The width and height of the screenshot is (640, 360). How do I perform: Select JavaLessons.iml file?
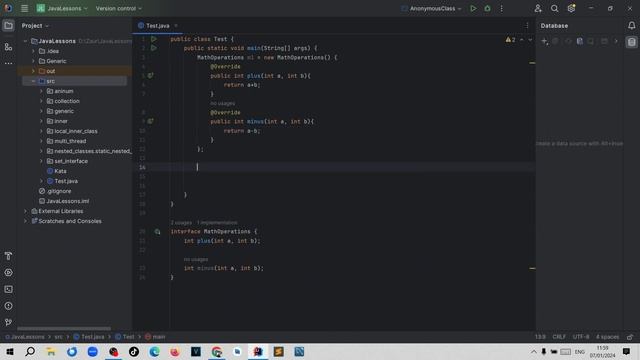tap(67, 201)
